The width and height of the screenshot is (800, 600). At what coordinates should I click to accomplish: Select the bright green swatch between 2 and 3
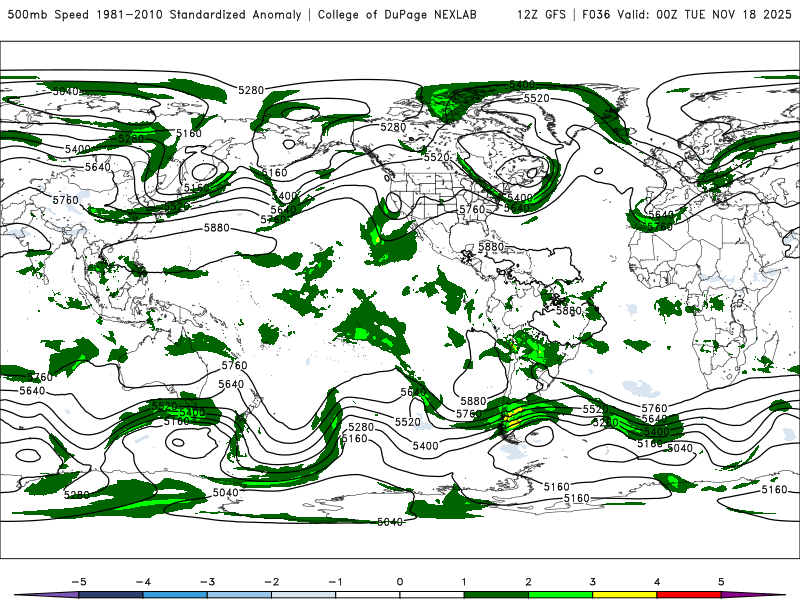tap(560, 595)
